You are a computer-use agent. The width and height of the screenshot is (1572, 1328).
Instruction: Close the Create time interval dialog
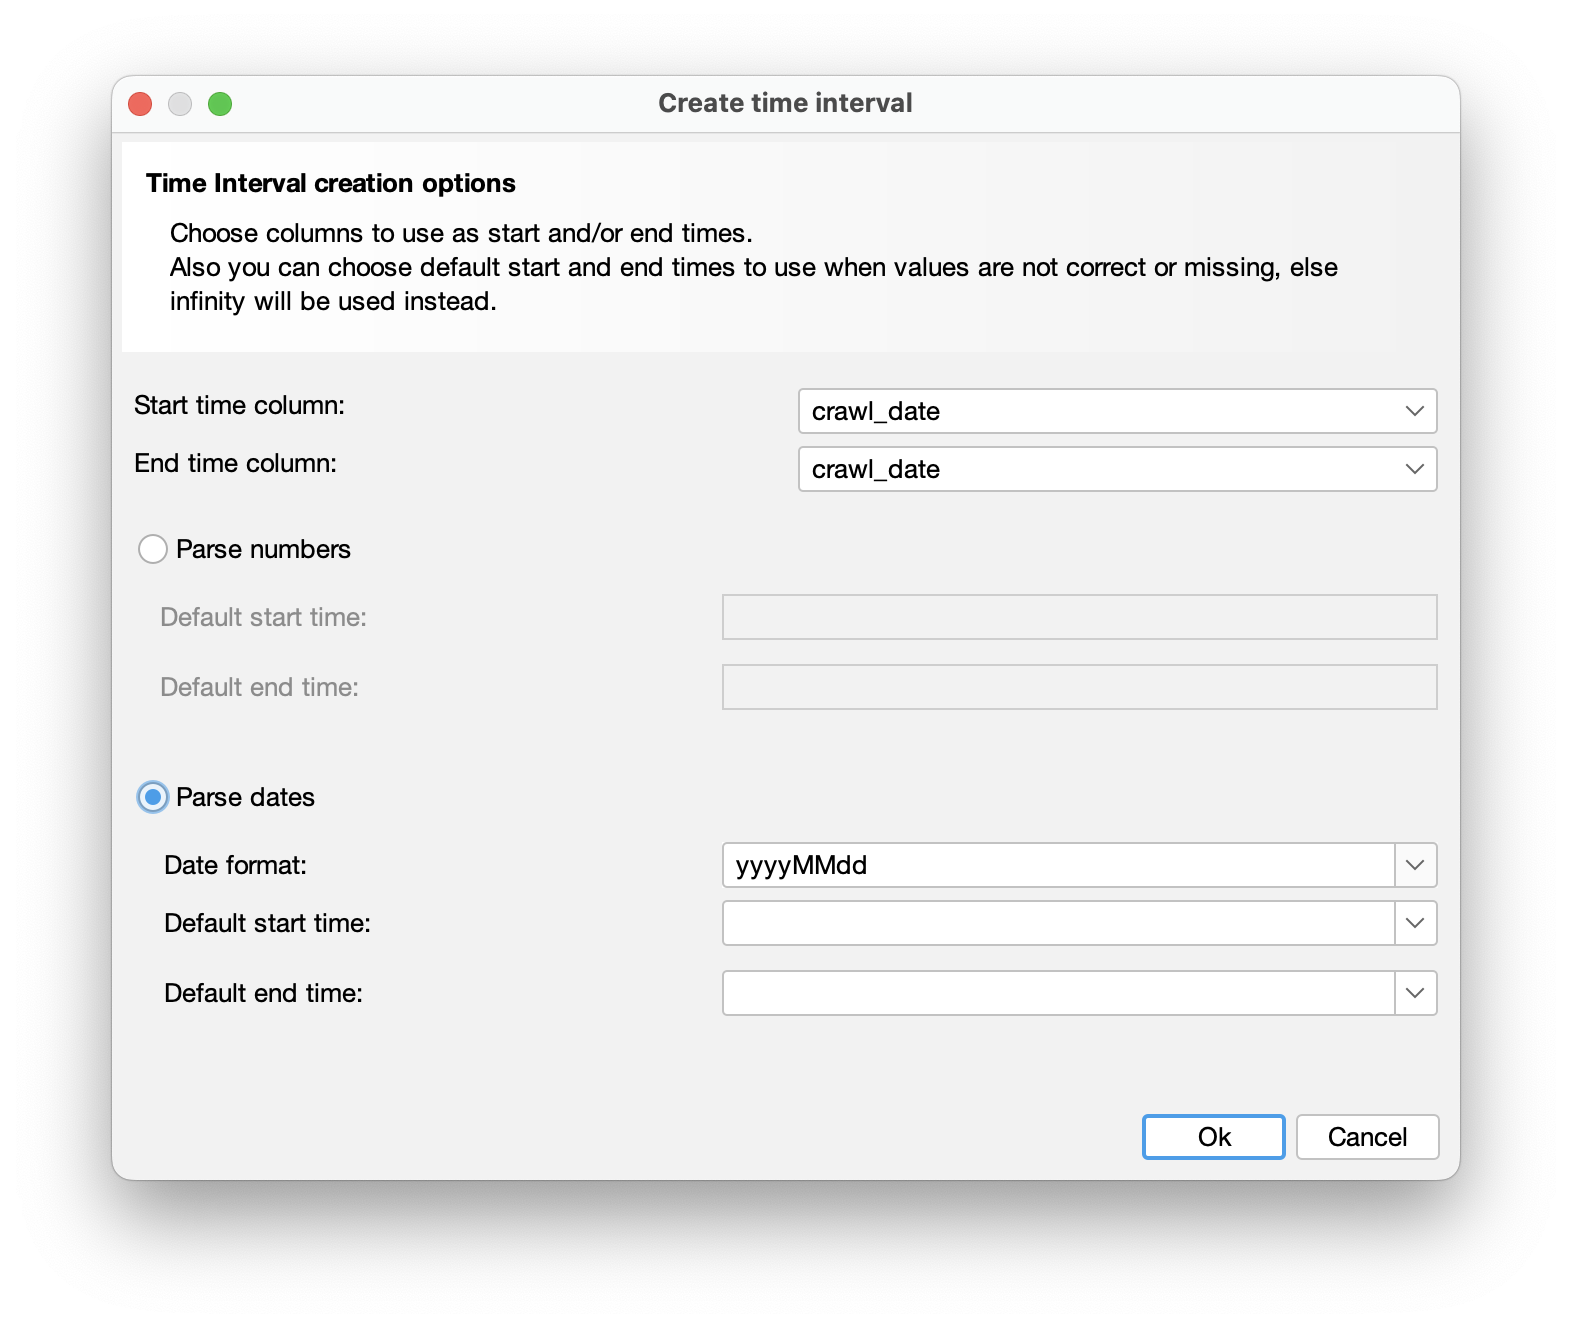tap(140, 104)
